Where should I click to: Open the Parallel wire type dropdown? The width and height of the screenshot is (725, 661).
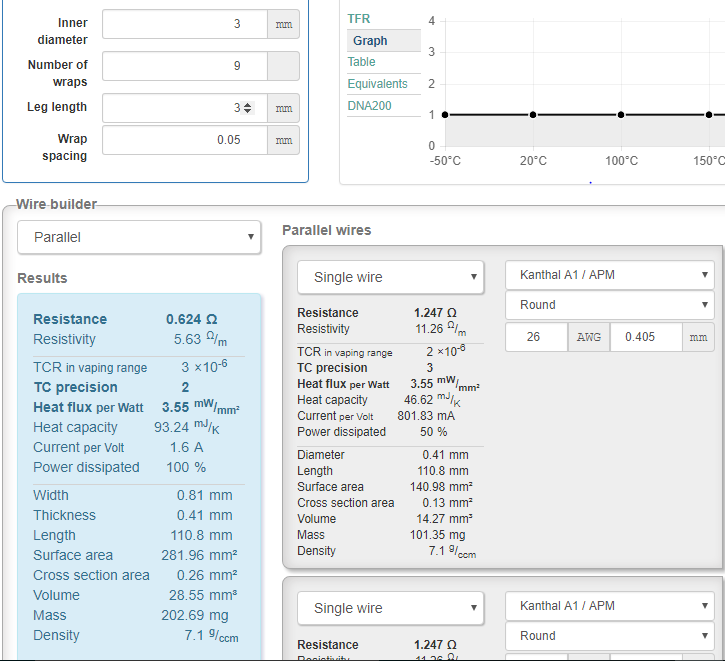click(139, 237)
